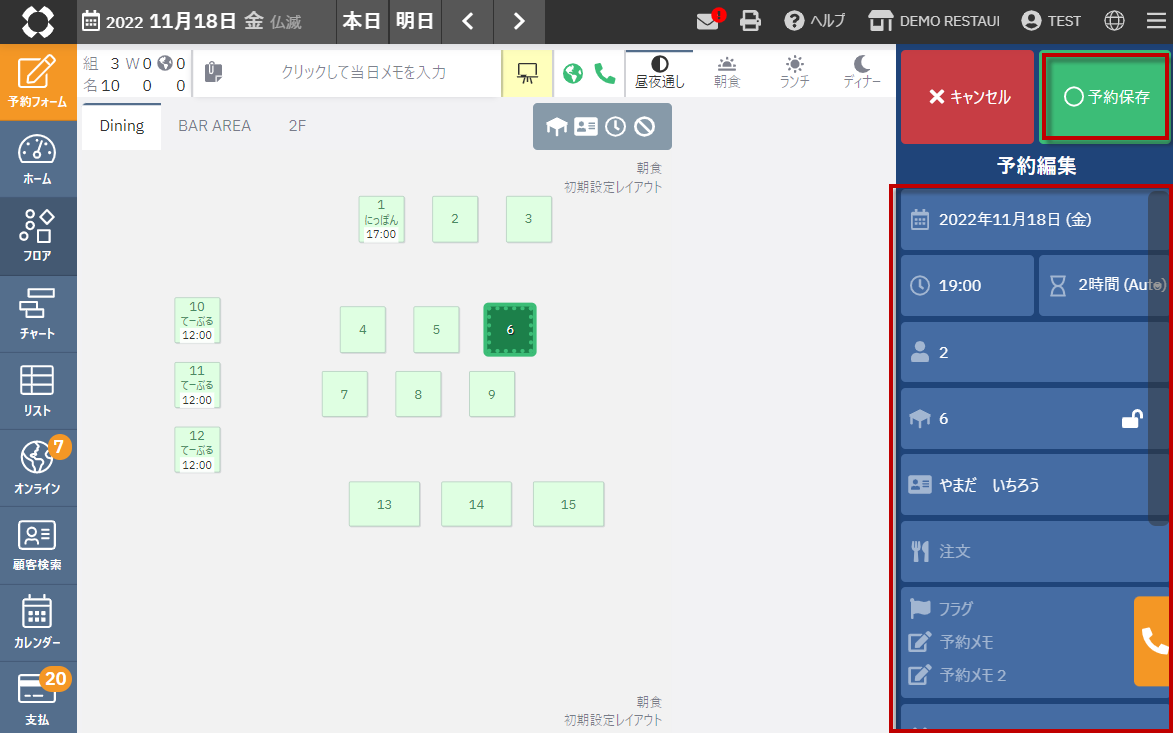The height and width of the screenshot is (733, 1173).
Task: Open the TEST user account menu
Action: coord(1051,21)
